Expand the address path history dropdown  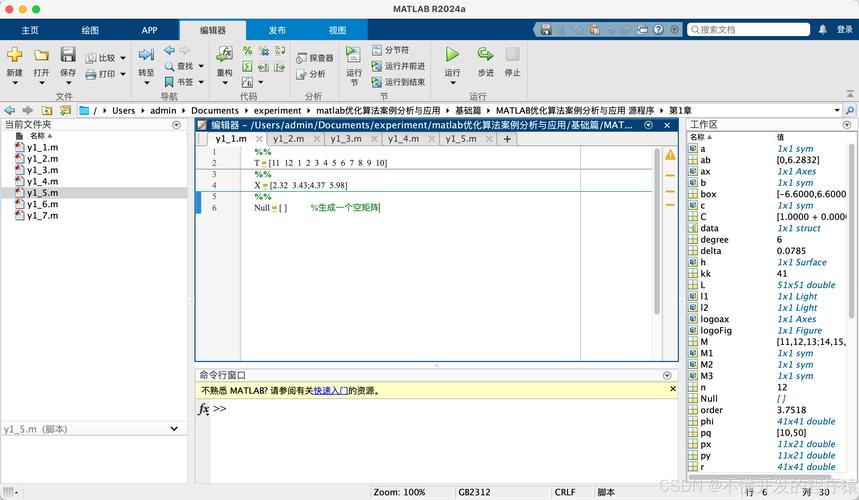(x=836, y=110)
